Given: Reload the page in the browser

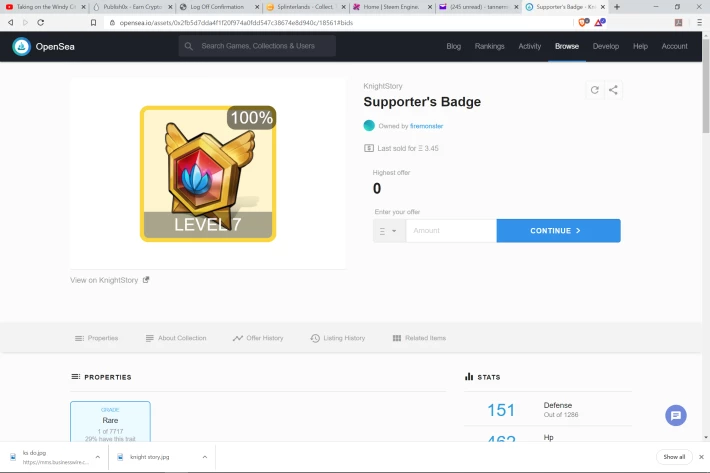Looking at the screenshot, I should [41, 23].
